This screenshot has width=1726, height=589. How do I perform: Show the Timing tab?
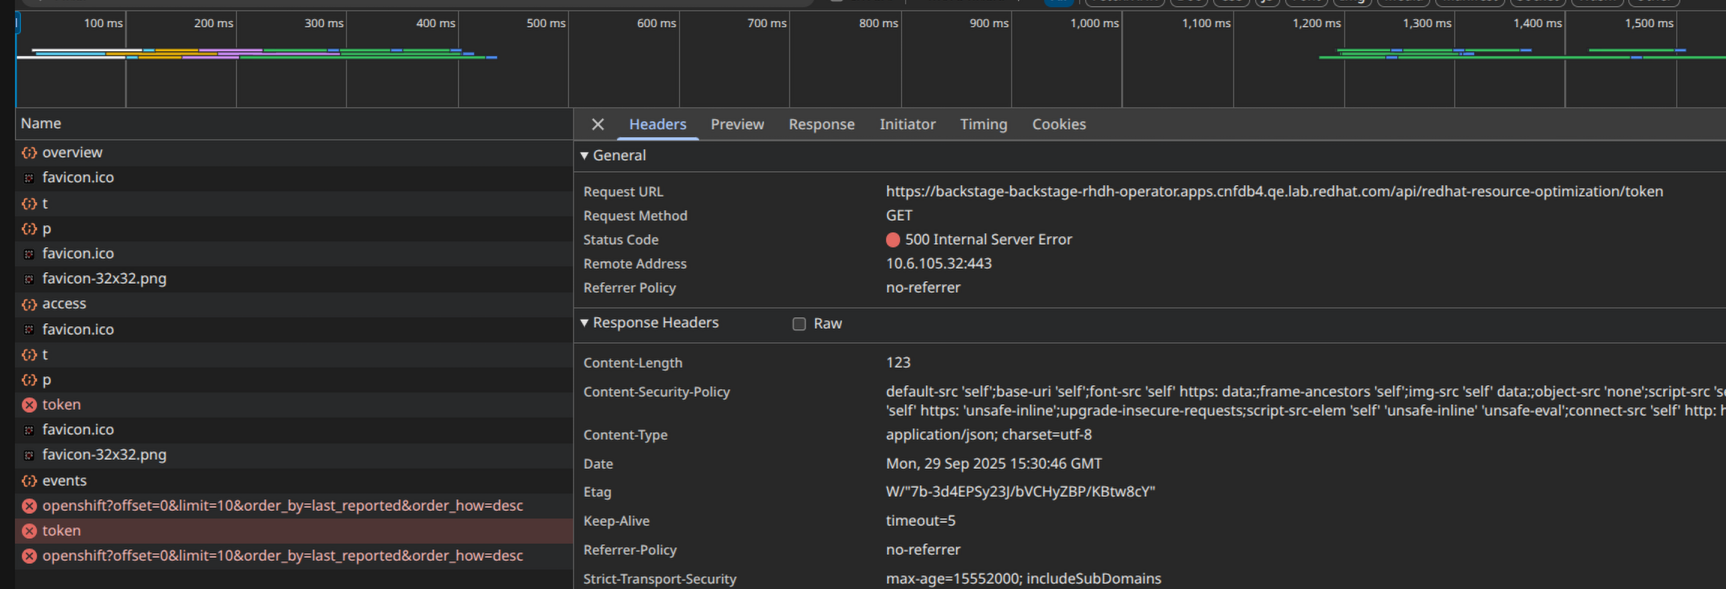983,124
